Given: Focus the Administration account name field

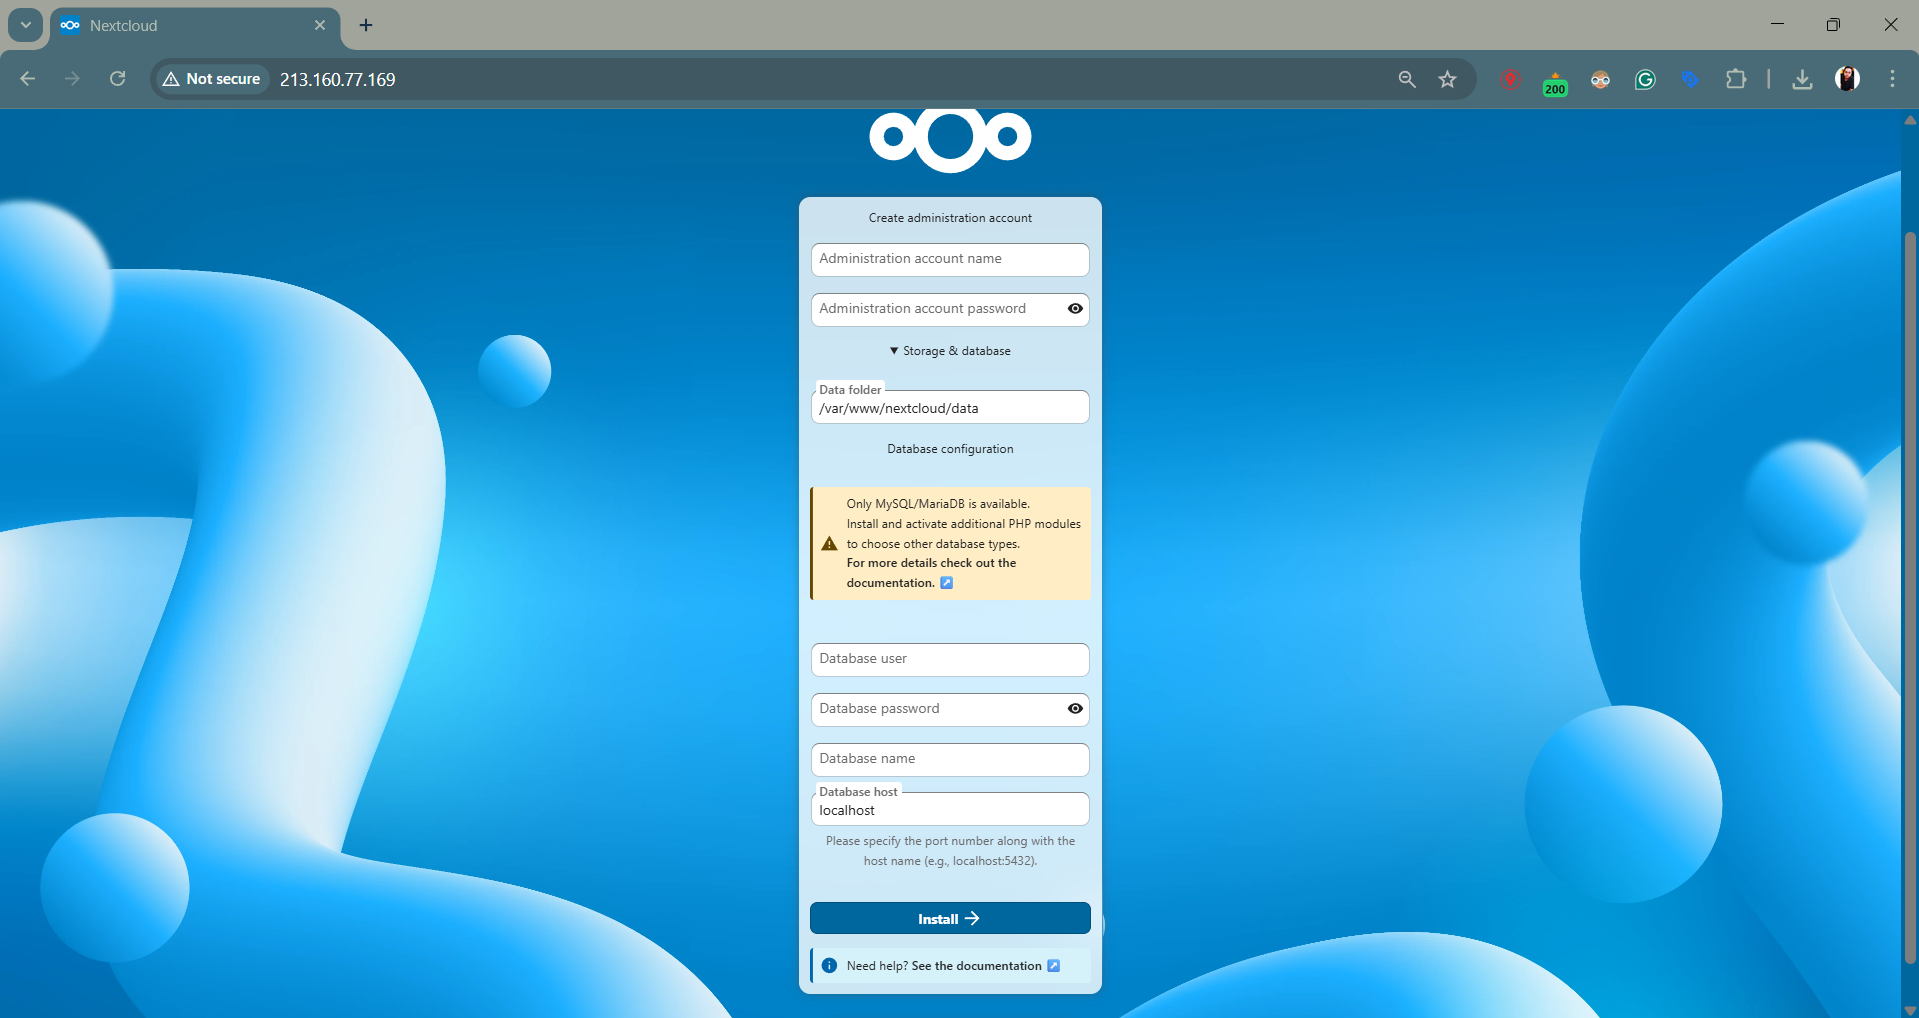Looking at the screenshot, I should click(x=950, y=259).
